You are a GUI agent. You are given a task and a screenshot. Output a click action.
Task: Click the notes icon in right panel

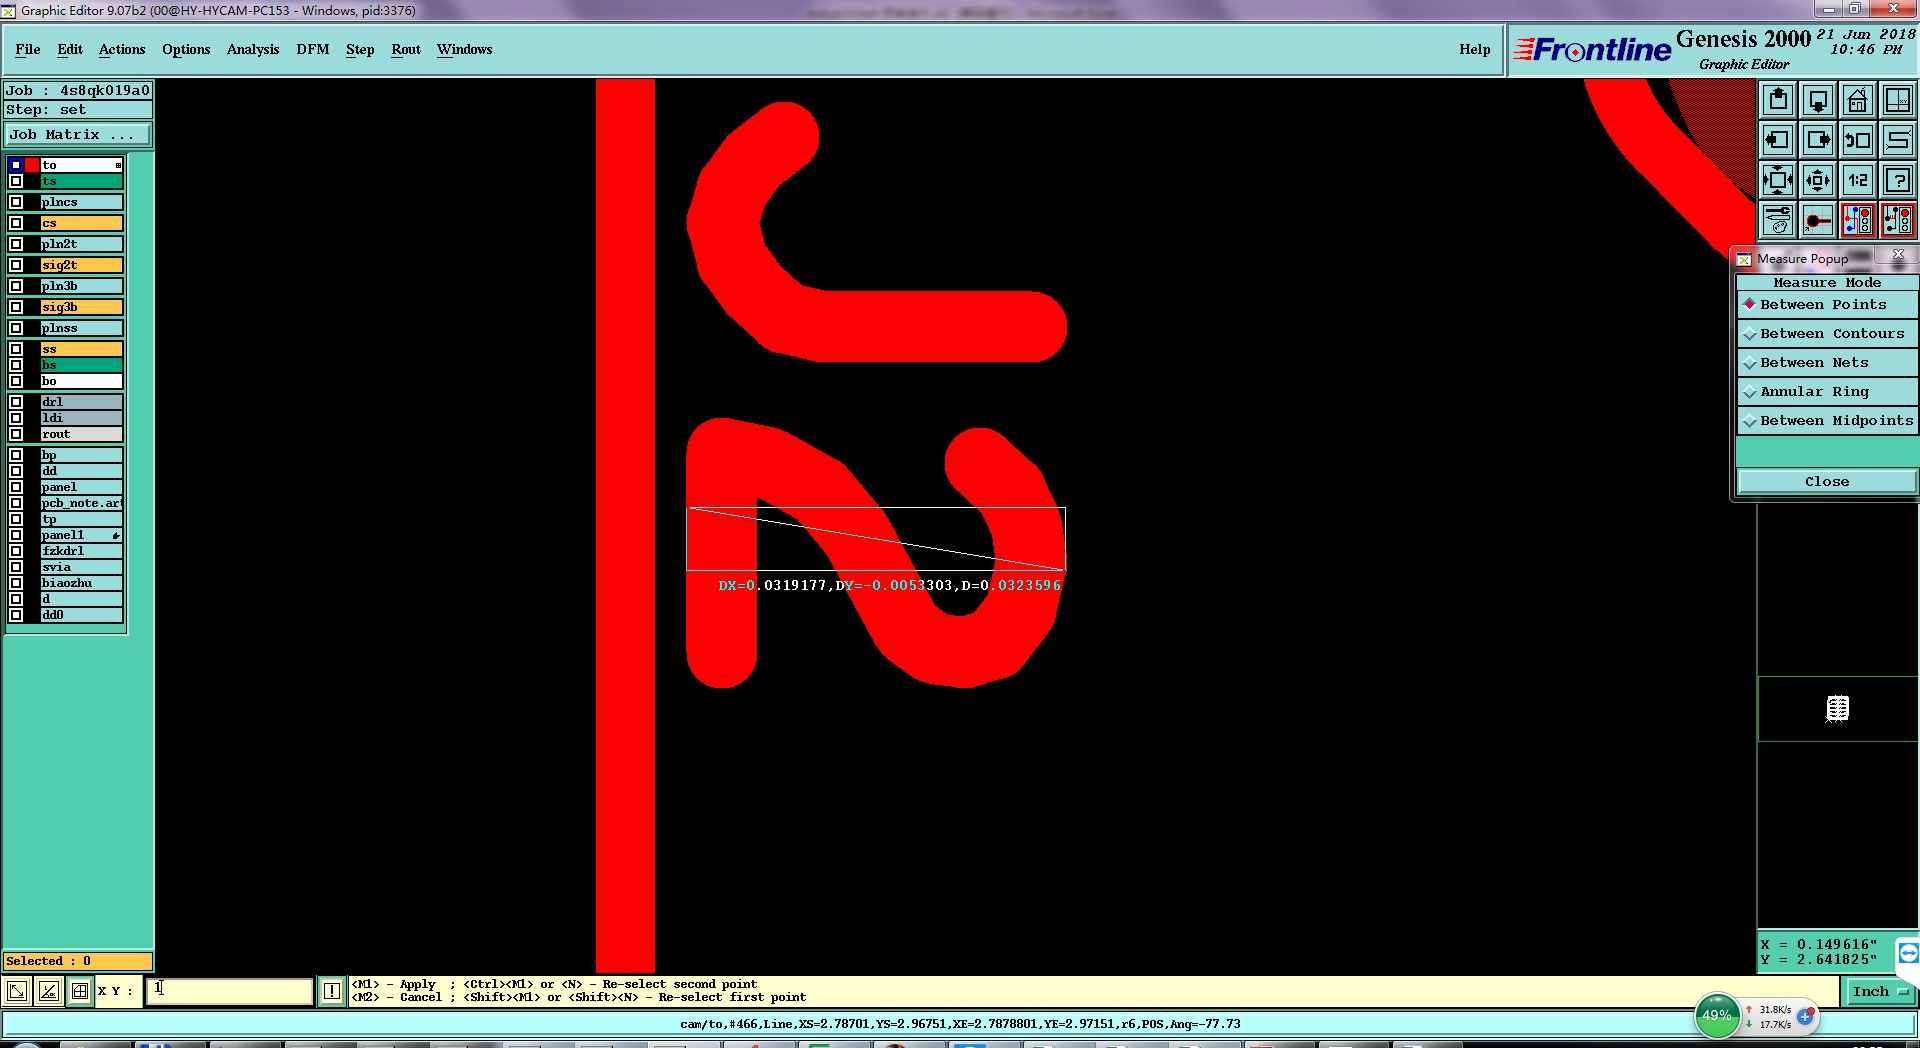[1837, 709]
